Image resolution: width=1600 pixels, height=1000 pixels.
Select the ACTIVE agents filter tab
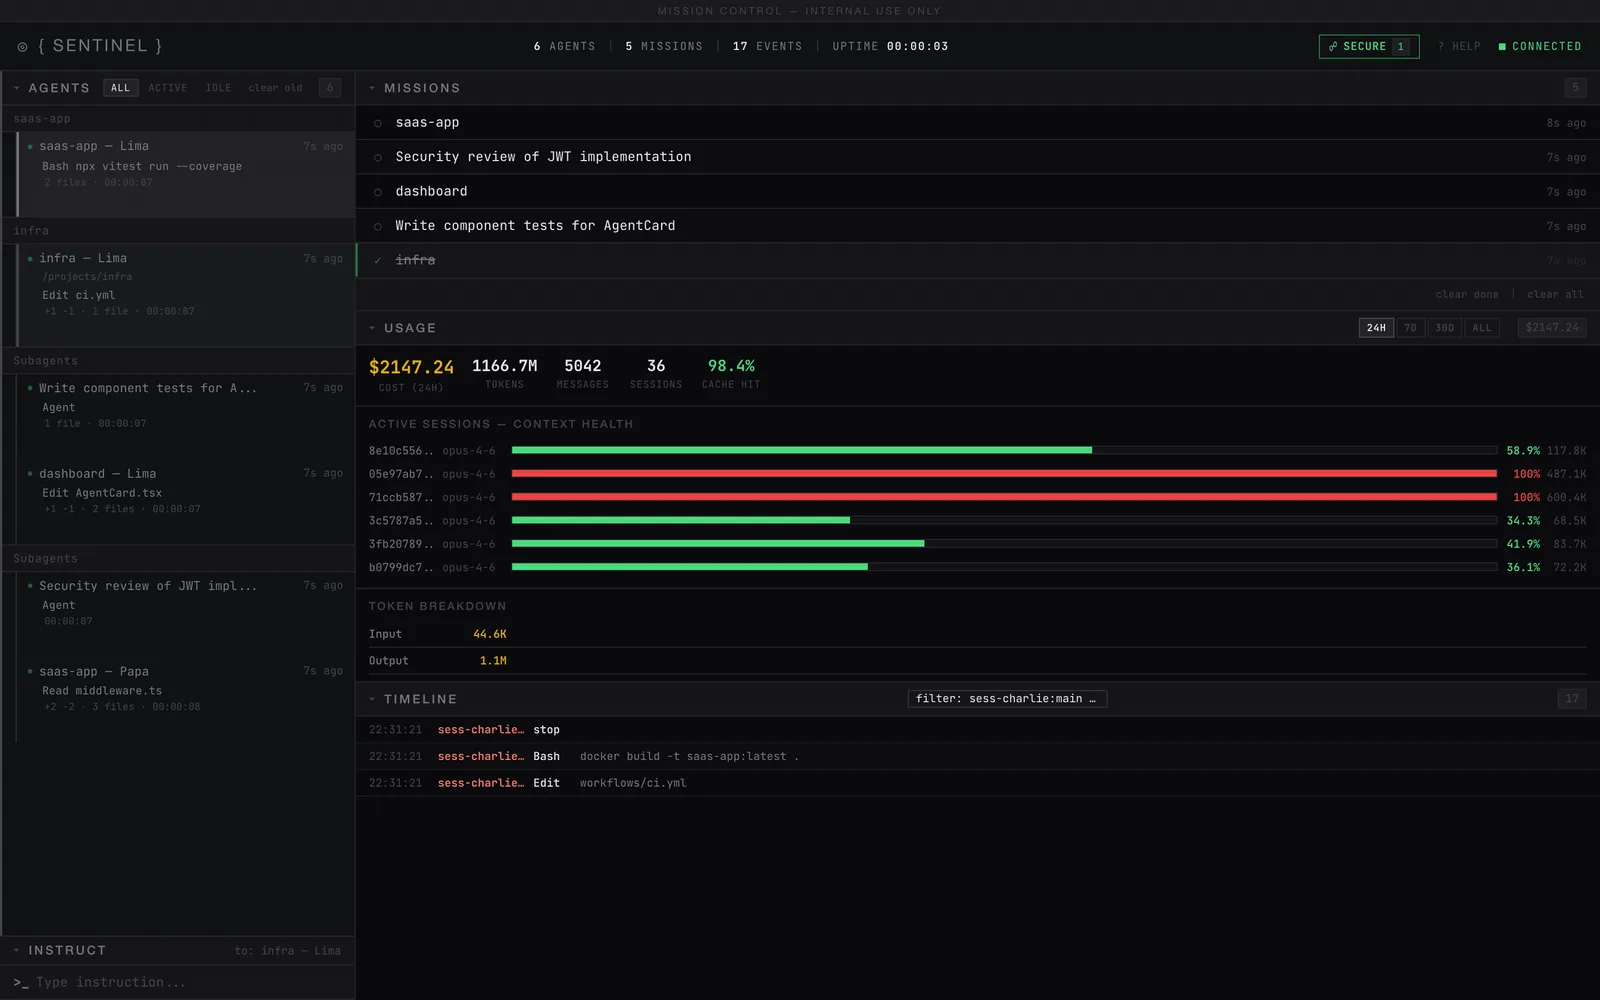(168, 88)
